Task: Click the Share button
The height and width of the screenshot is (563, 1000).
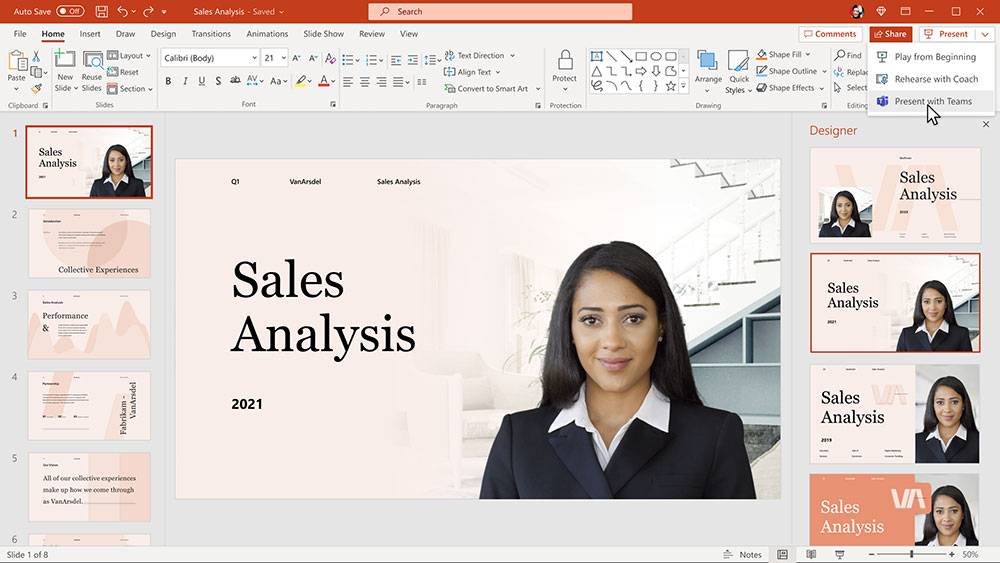Action: pos(889,34)
